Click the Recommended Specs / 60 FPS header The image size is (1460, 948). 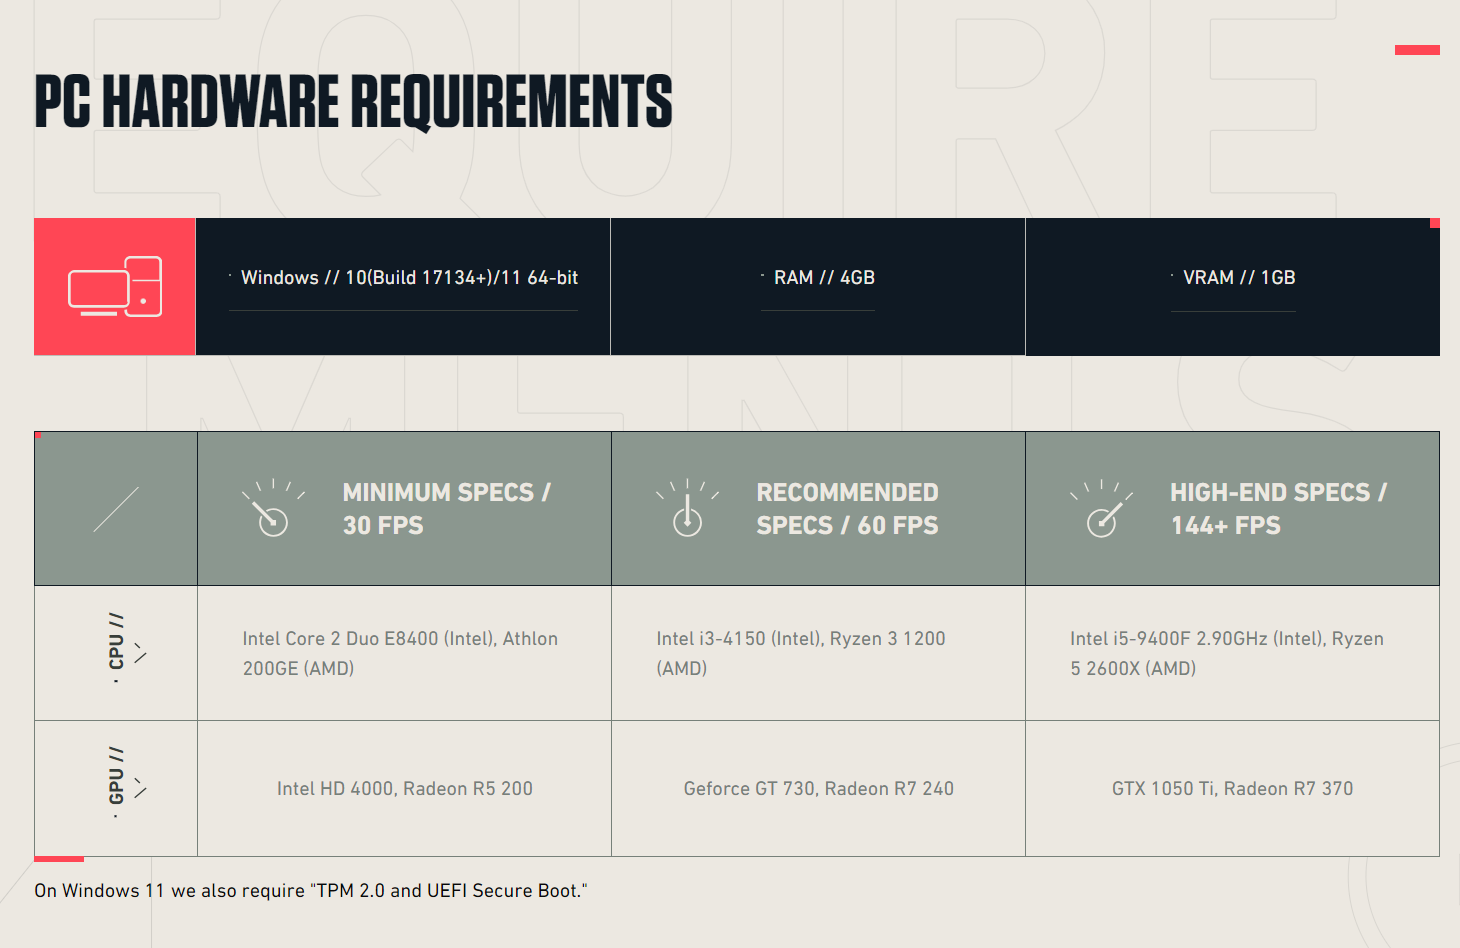point(847,508)
